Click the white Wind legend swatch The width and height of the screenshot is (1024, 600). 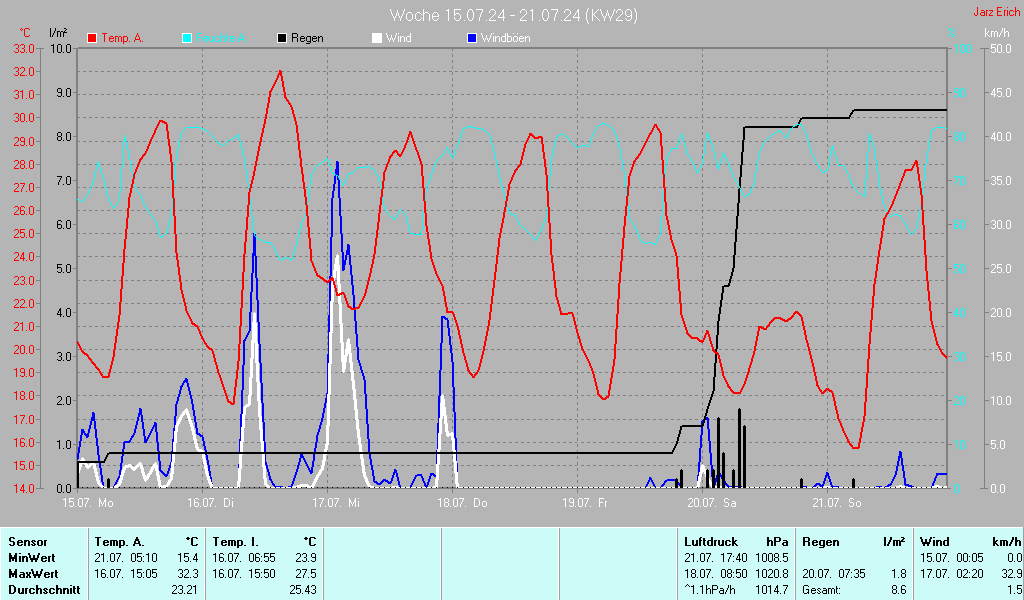coord(377,39)
